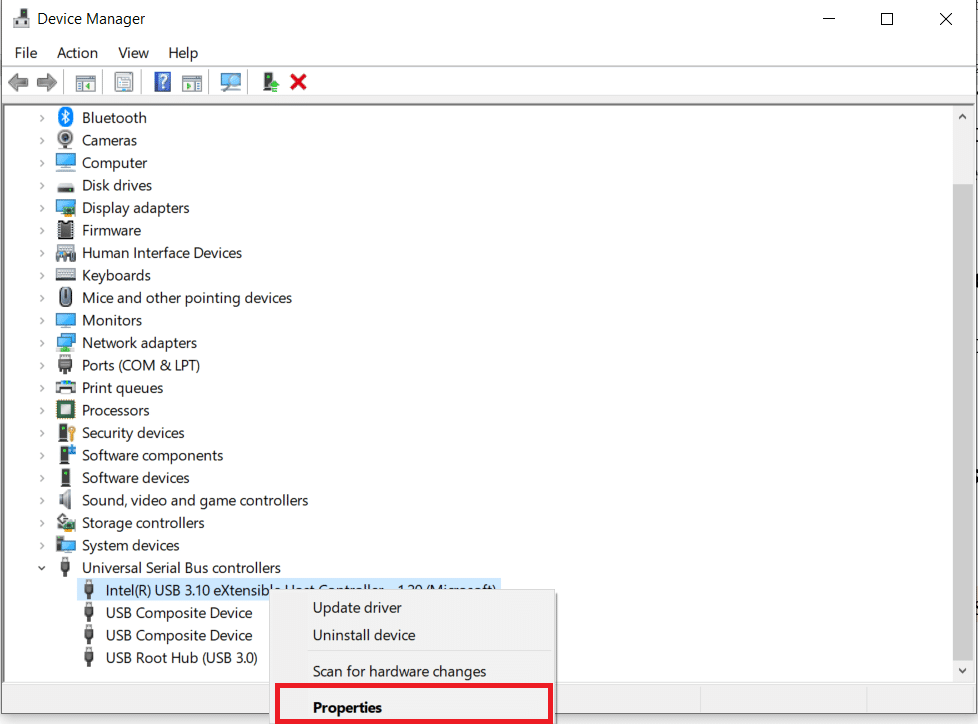Click the Human Interface Devices icon
The width and height of the screenshot is (978, 724).
65,253
